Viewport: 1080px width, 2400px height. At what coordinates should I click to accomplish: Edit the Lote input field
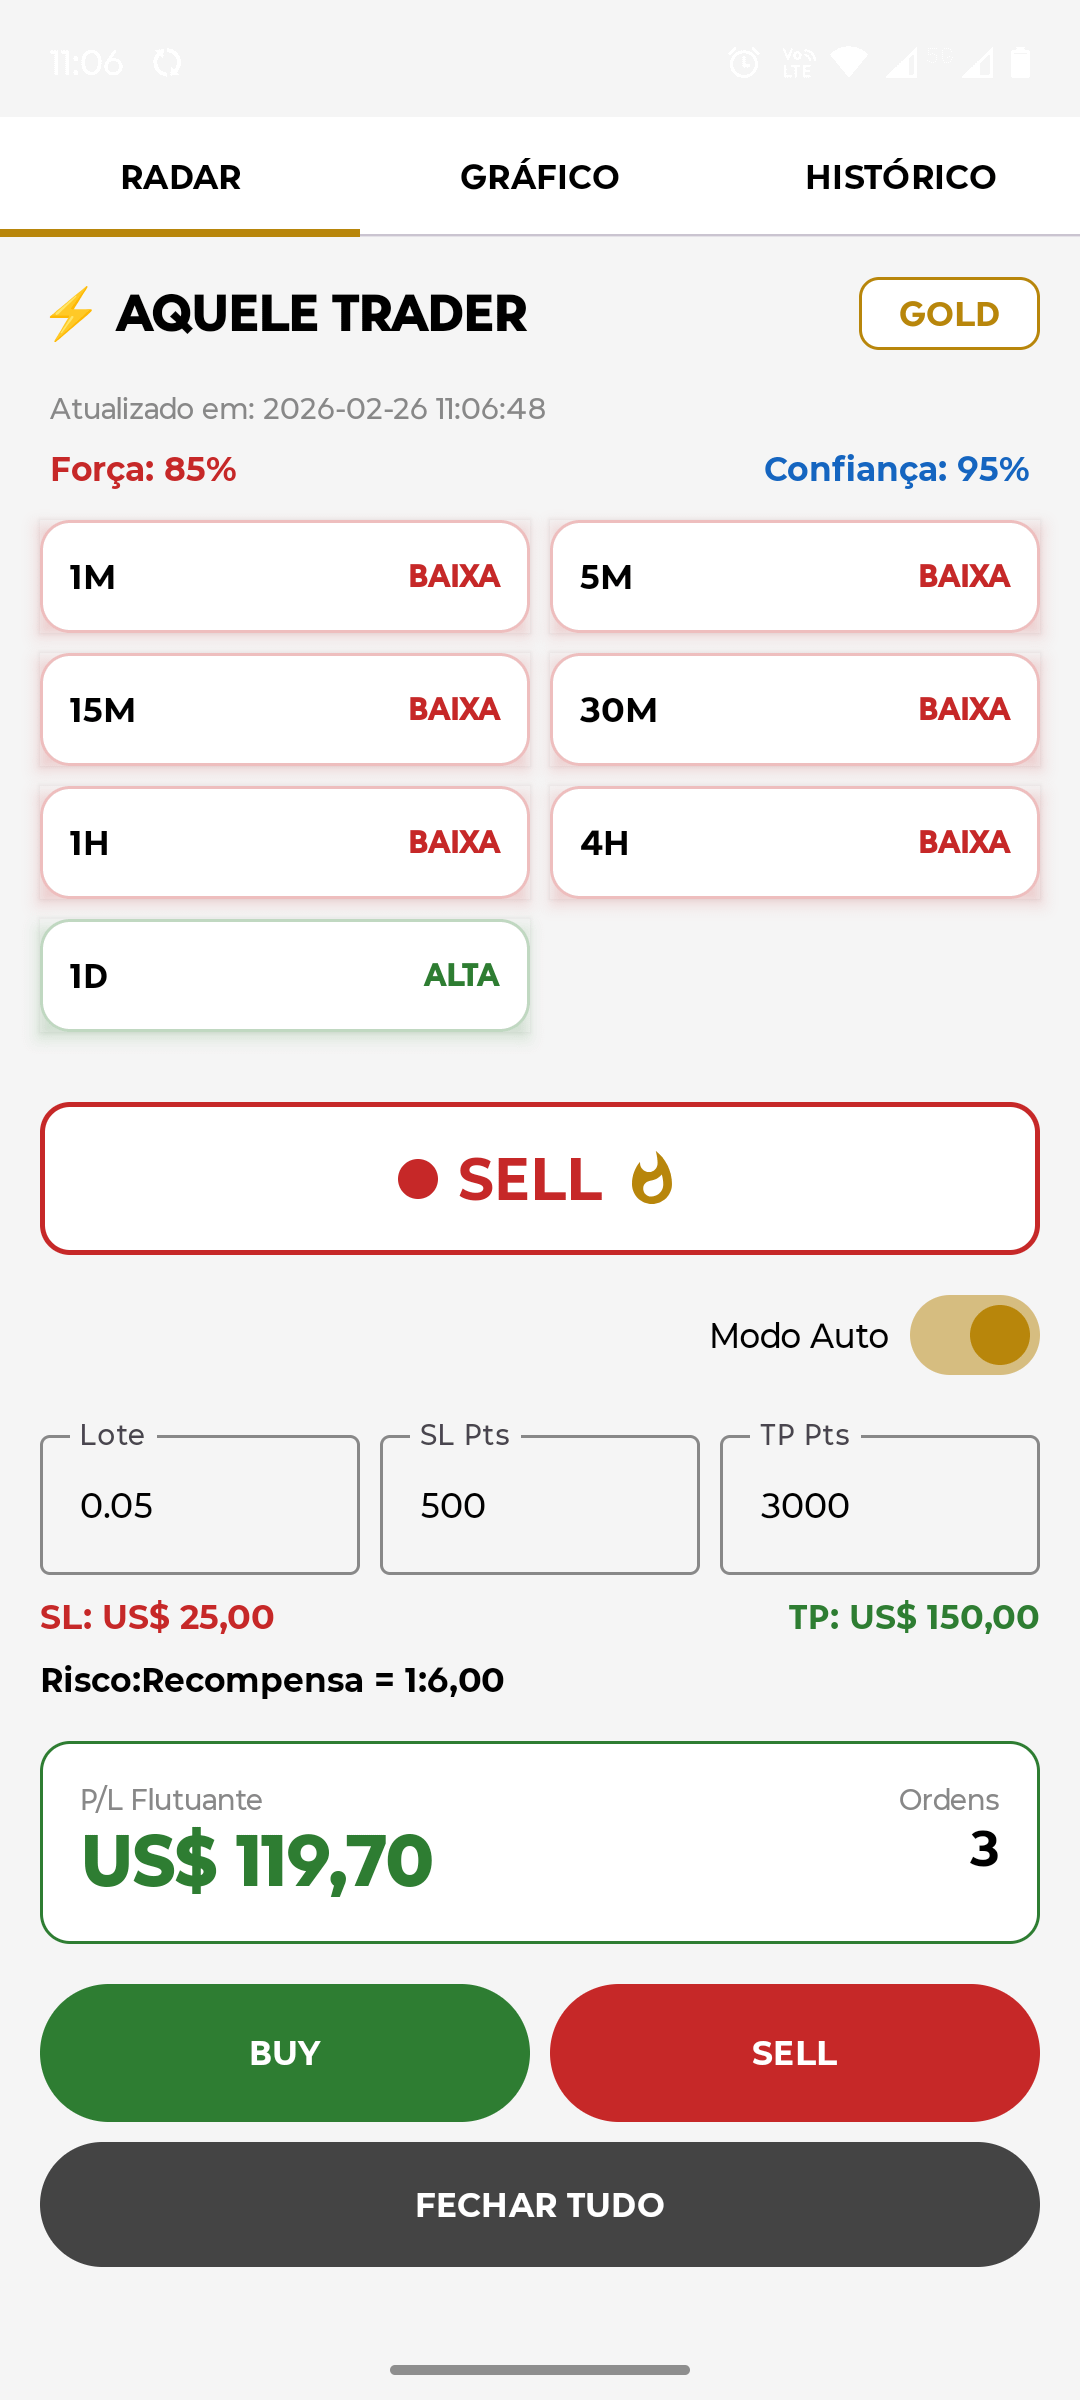click(200, 1505)
